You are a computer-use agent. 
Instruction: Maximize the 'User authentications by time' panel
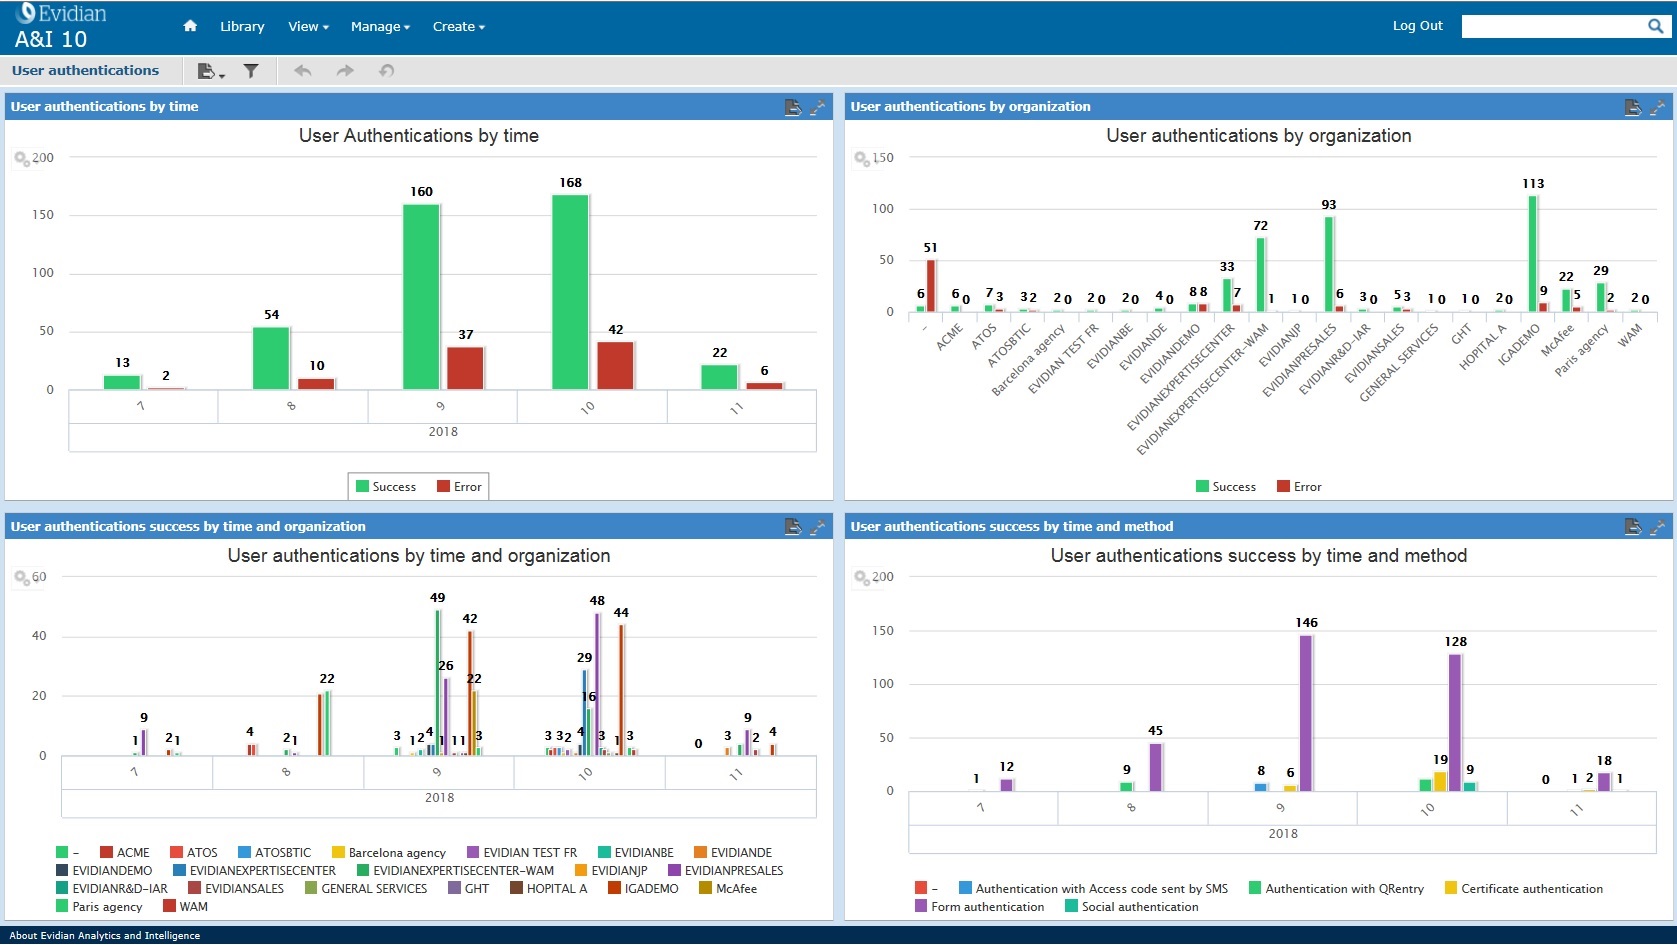tap(817, 107)
